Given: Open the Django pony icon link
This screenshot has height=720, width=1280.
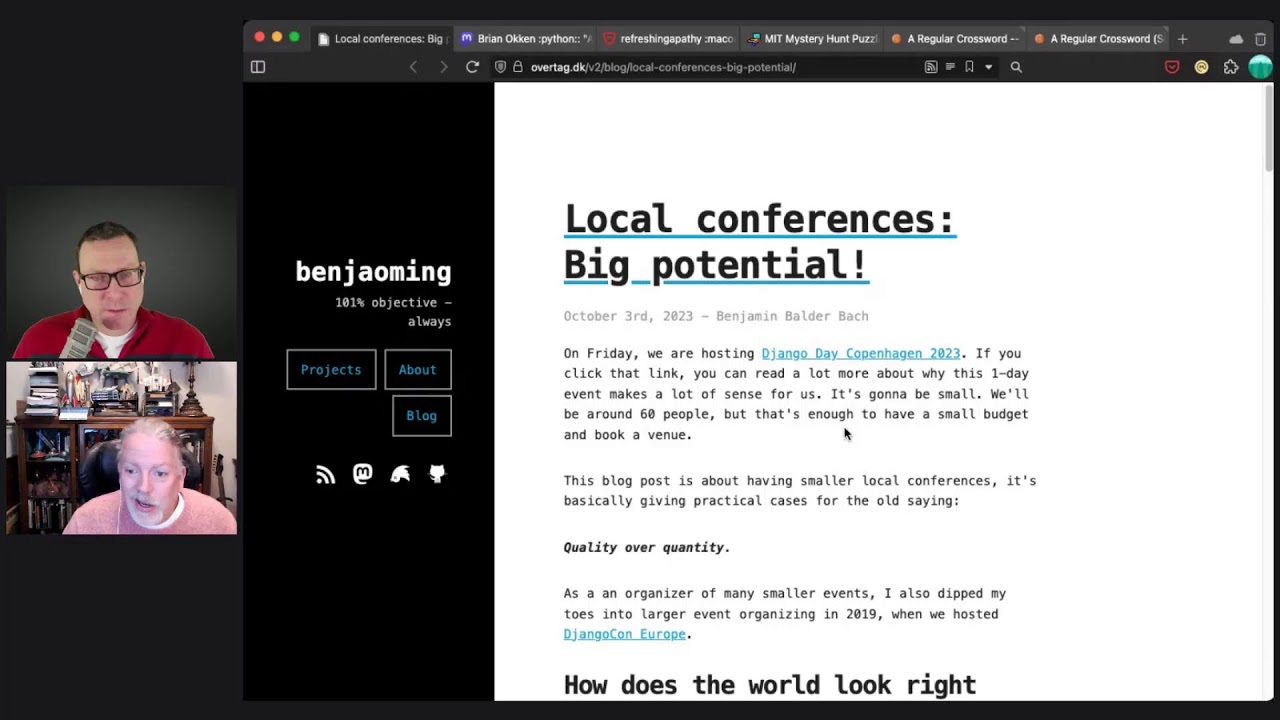Looking at the screenshot, I should 400,475.
